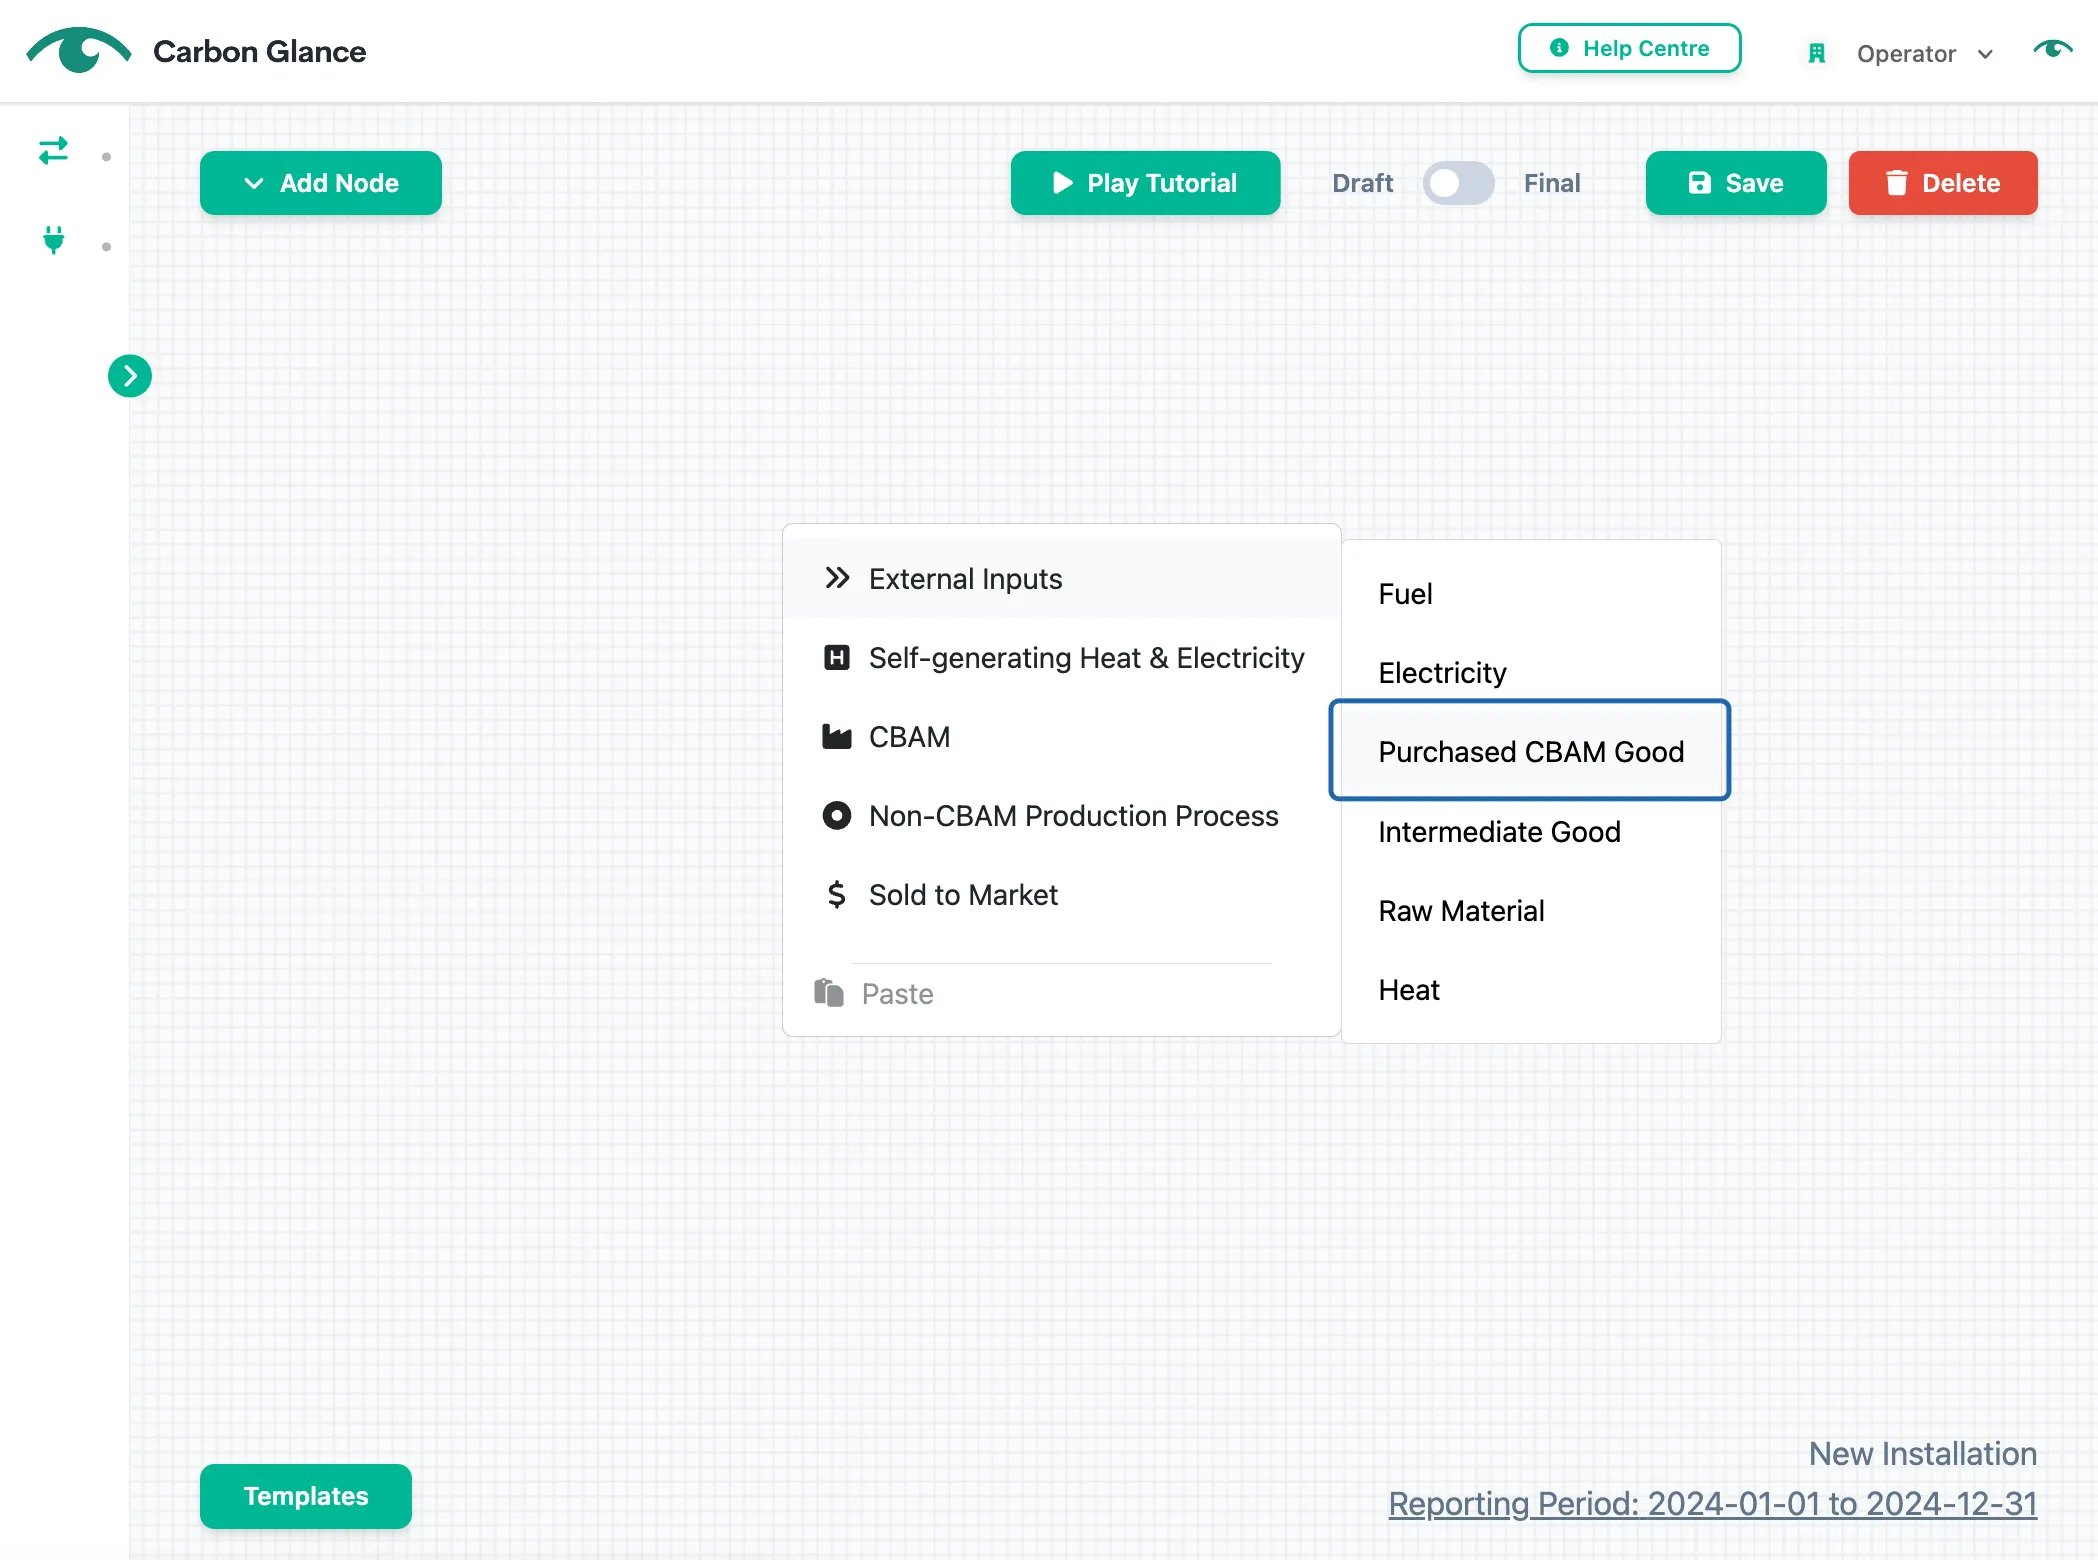Open the Add Node dropdown
2098x1560 pixels.
tap(321, 183)
